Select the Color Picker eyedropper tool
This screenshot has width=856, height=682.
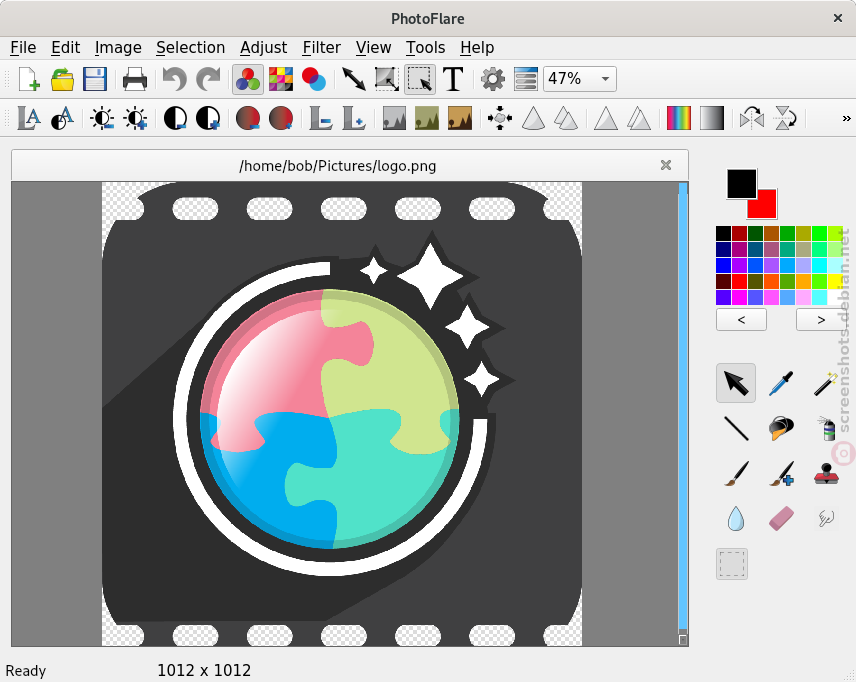(781, 383)
